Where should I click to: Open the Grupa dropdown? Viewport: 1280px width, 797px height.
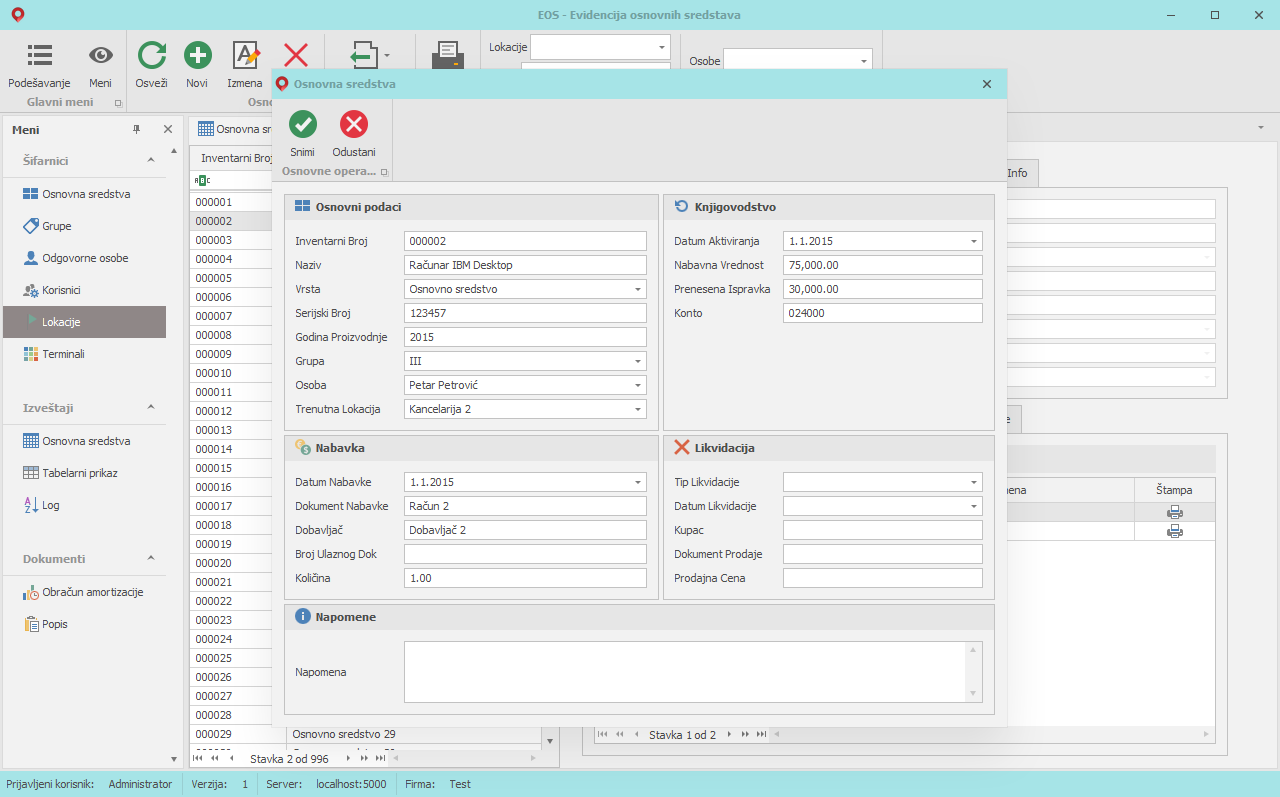click(x=638, y=361)
